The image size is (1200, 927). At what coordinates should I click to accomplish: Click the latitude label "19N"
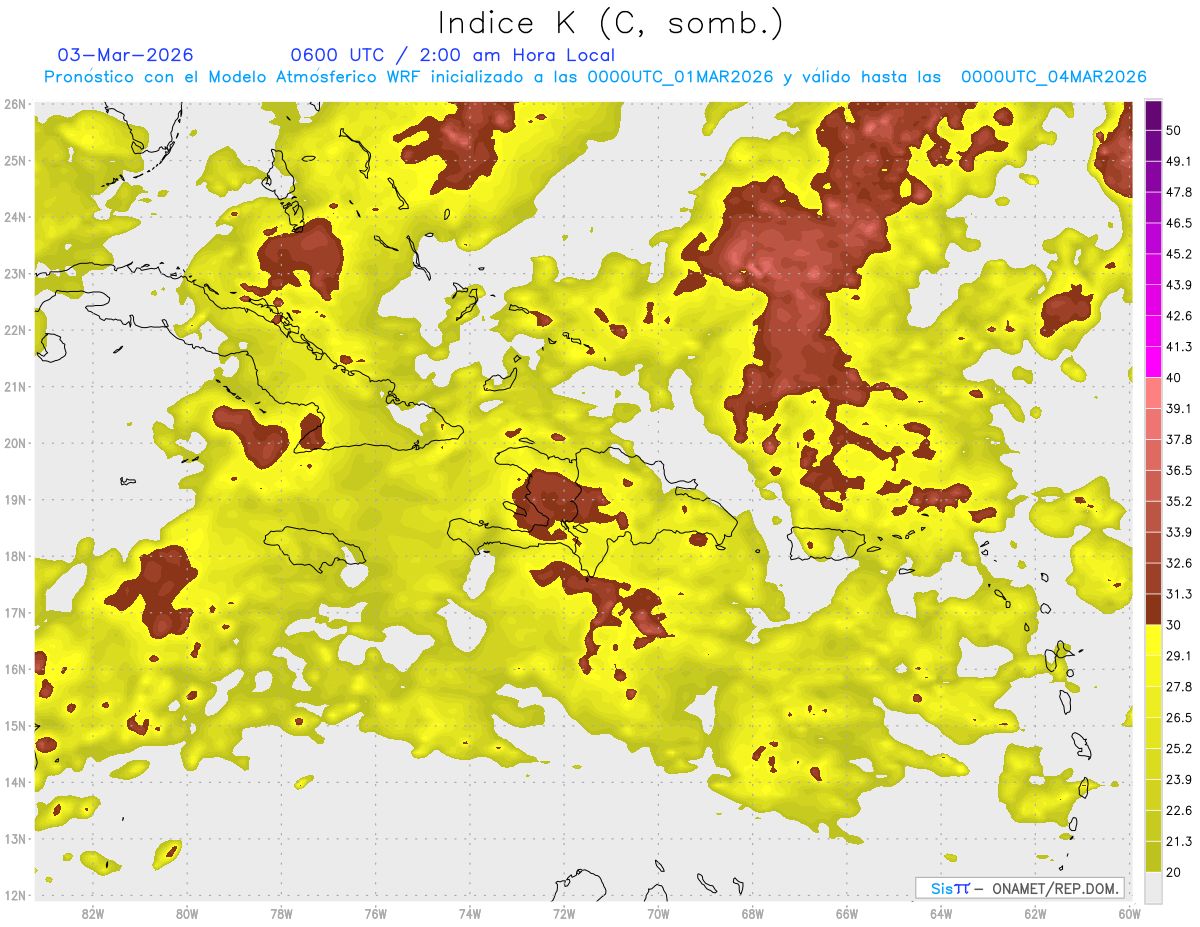coord(15,500)
